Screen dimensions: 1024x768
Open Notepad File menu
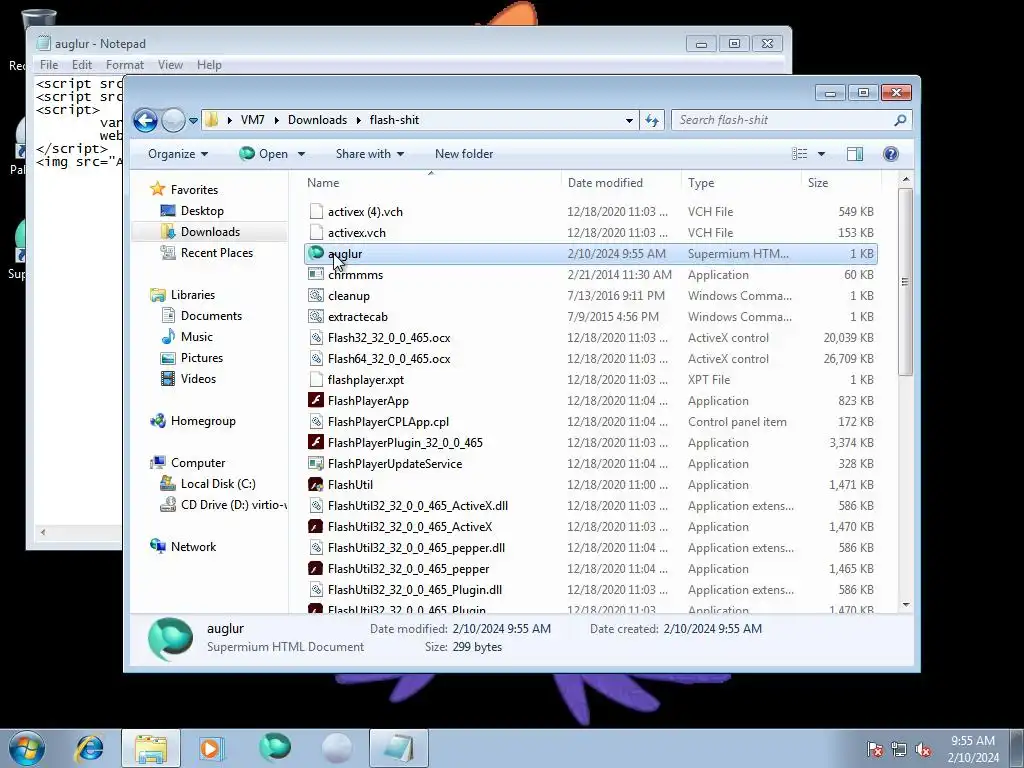point(49,65)
